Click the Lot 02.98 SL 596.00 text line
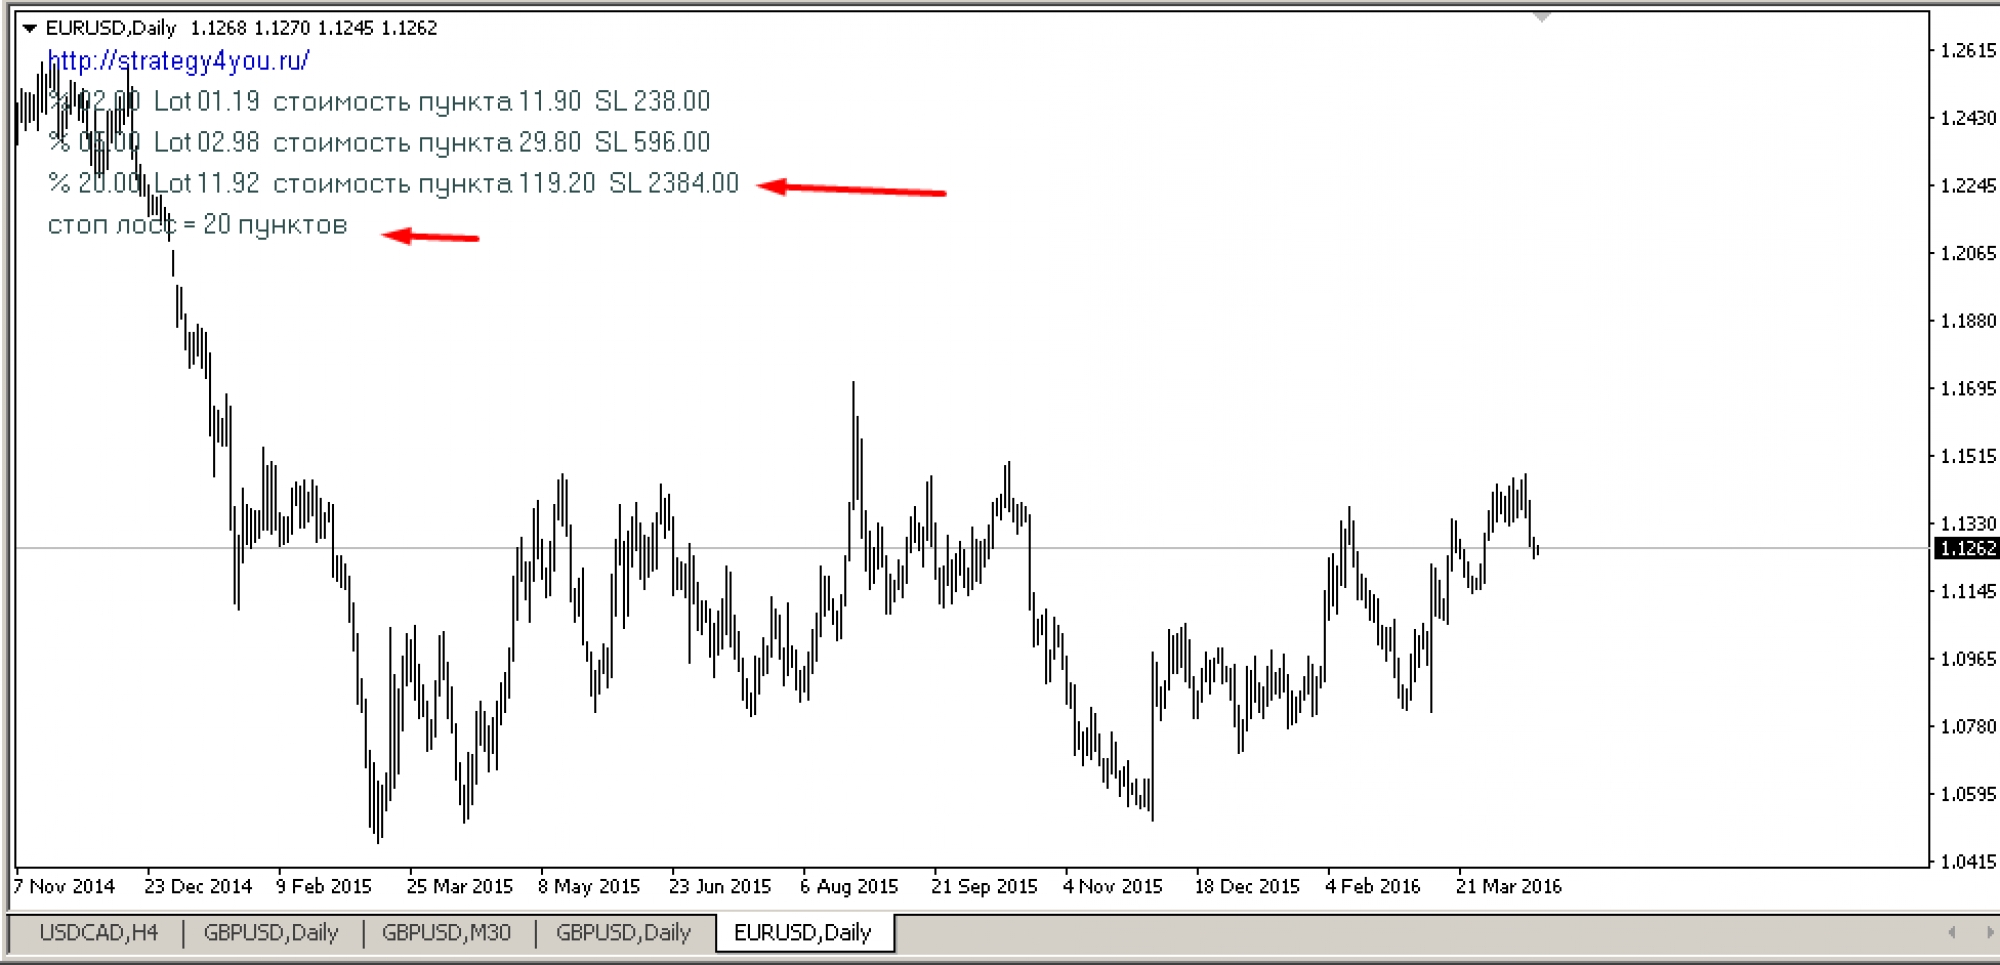 point(380,143)
